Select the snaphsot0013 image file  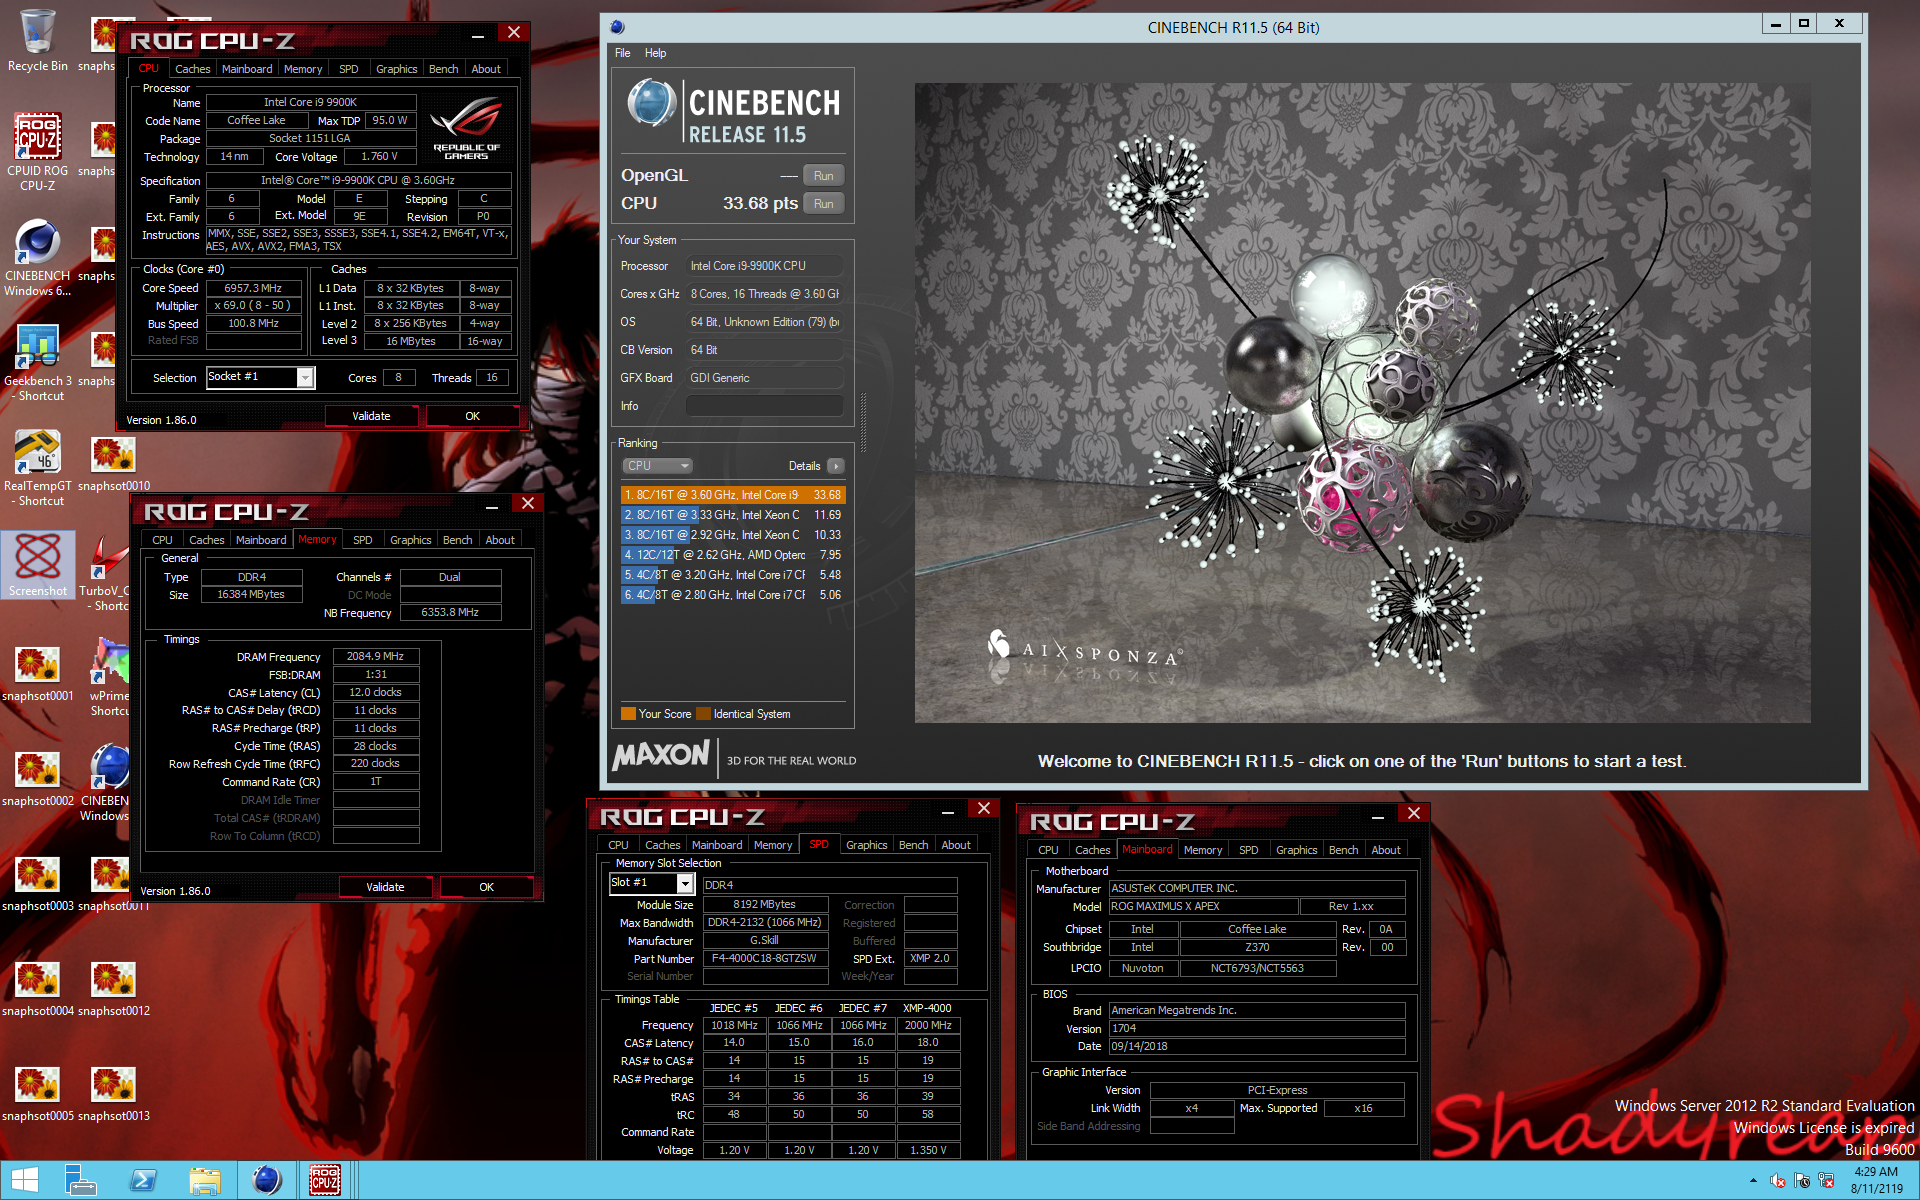click(x=113, y=1094)
